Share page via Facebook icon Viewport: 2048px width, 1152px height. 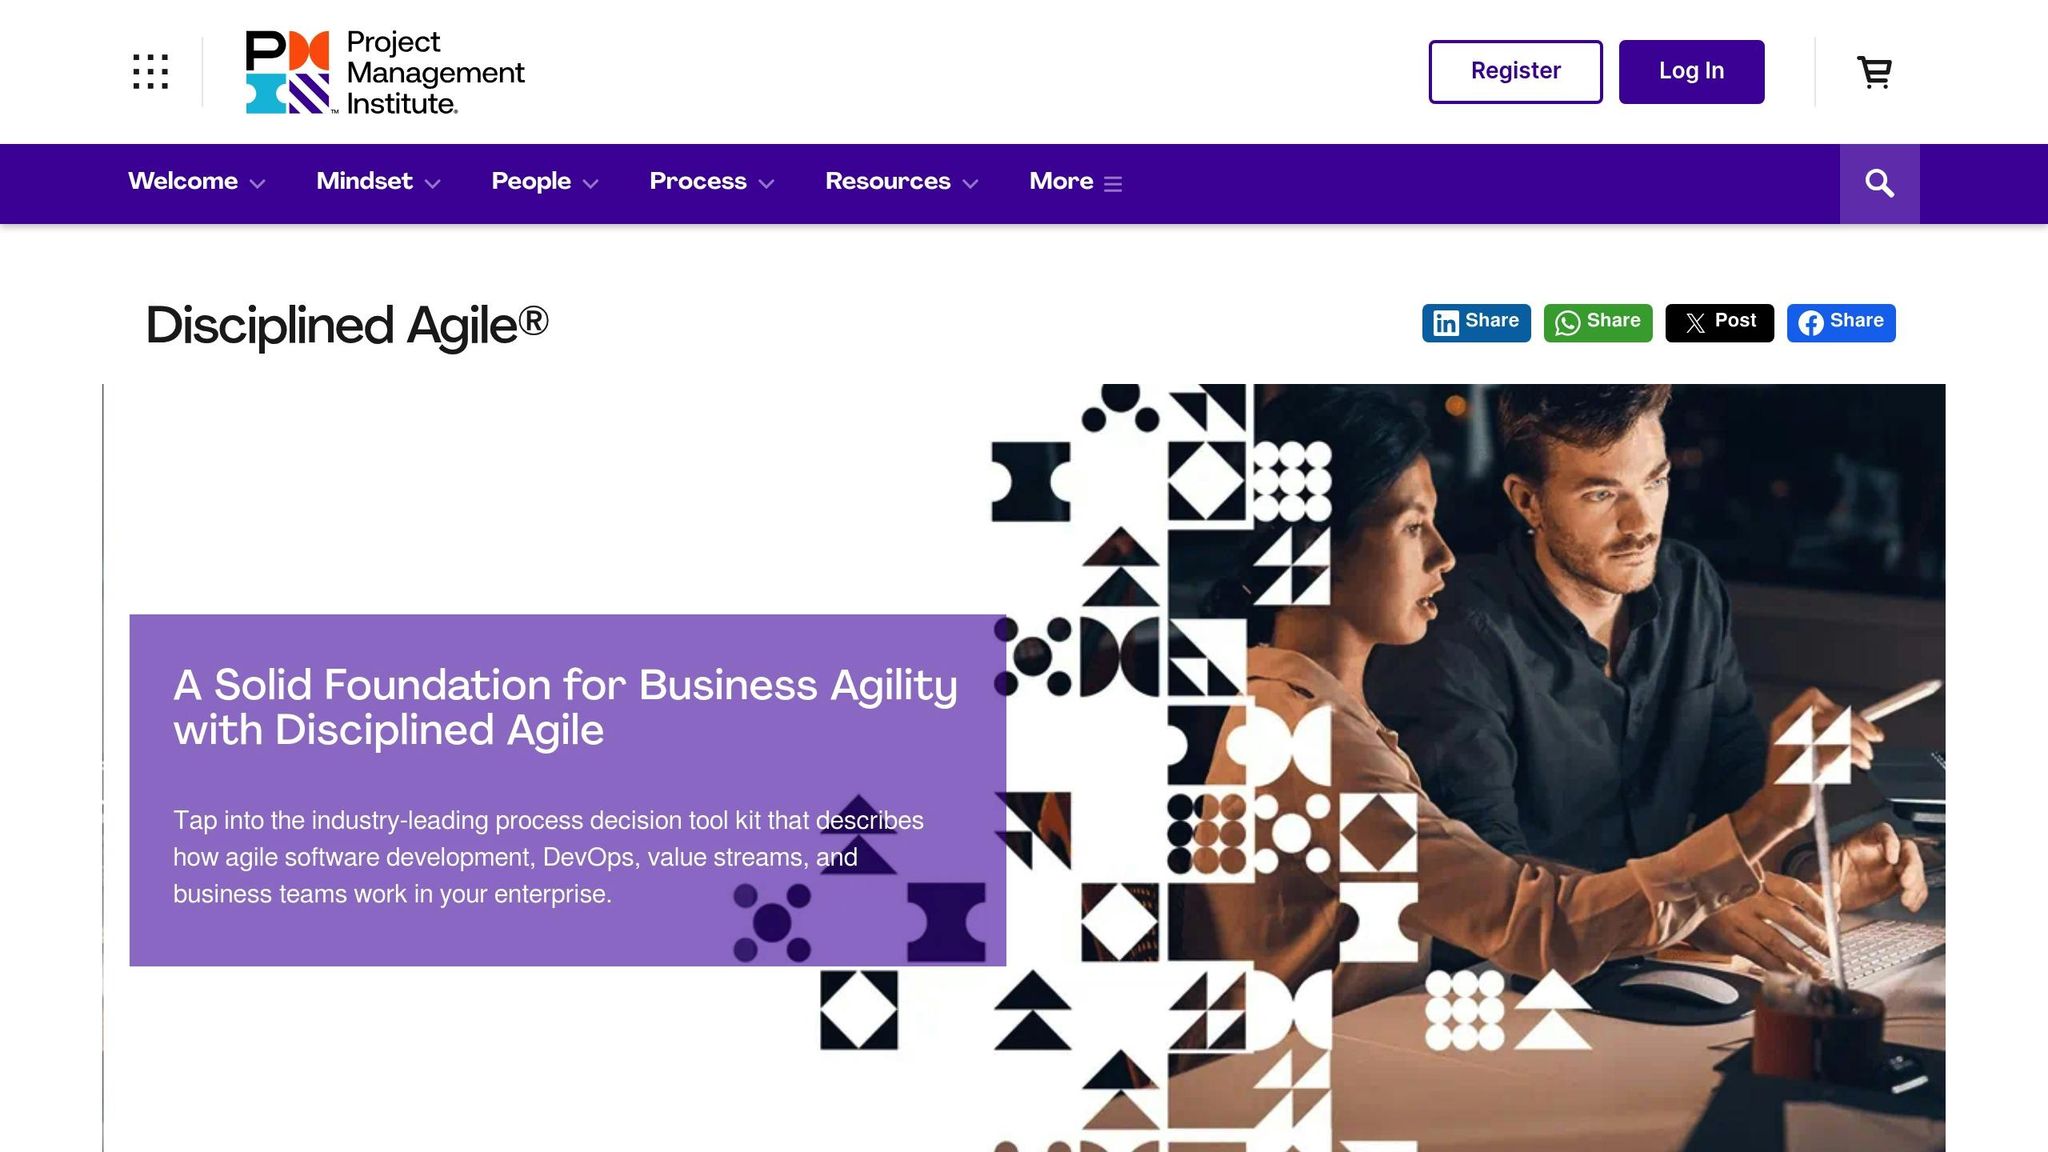coord(1810,323)
